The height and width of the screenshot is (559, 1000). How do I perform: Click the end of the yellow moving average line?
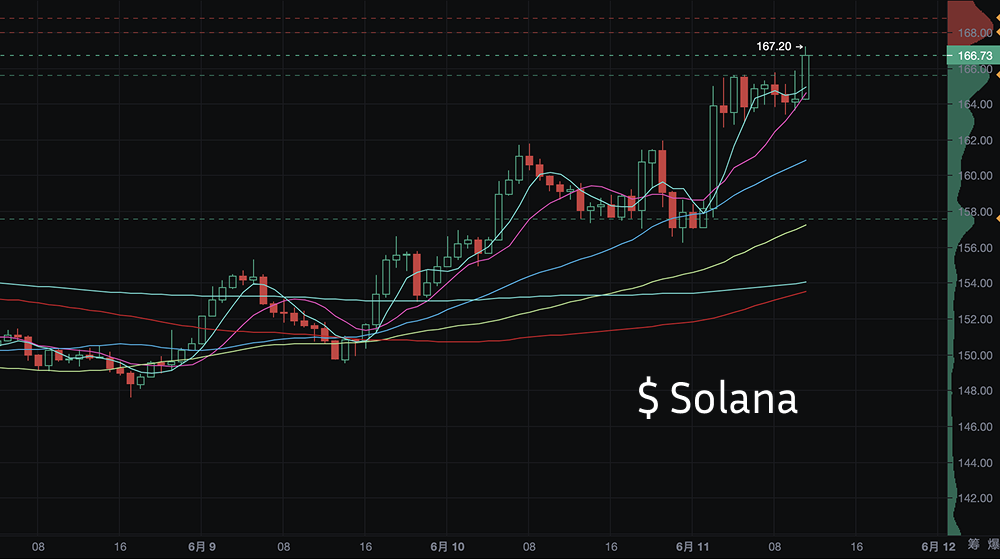(x=805, y=226)
